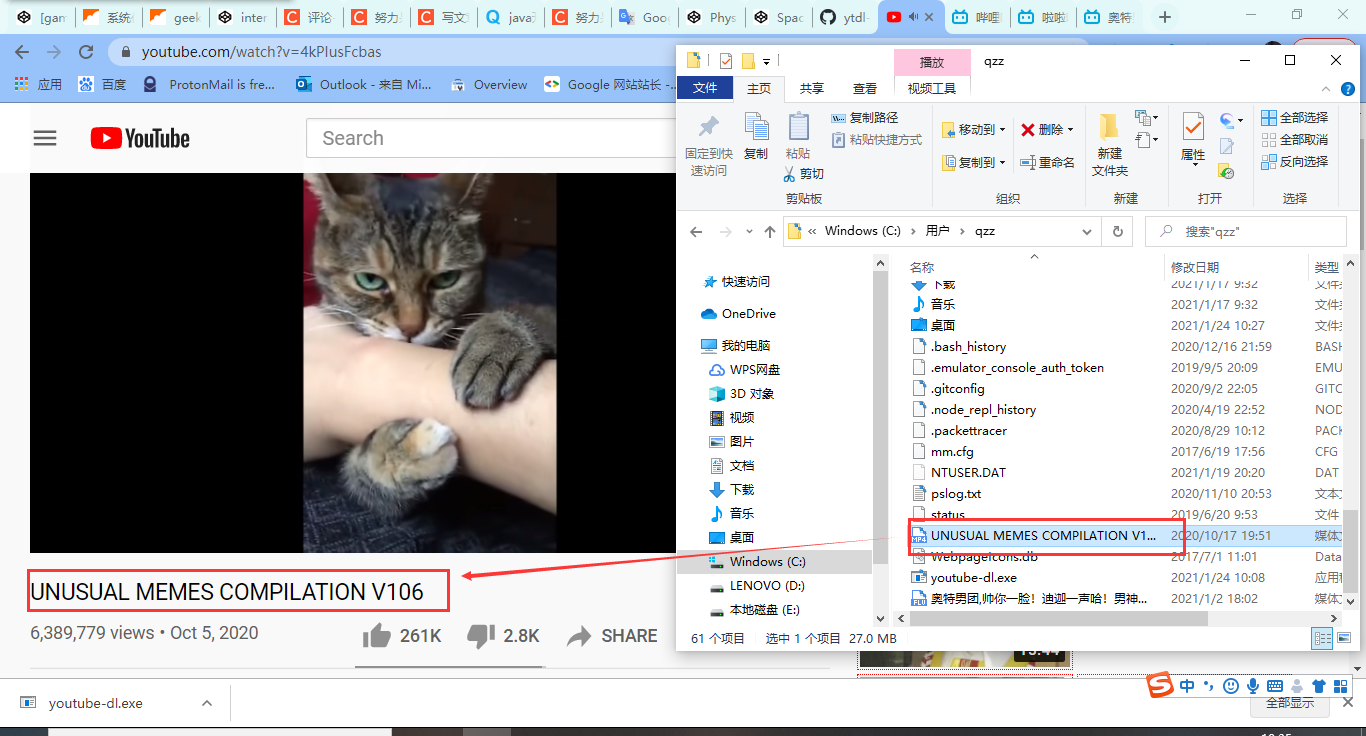Switch Explorer to details view
The height and width of the screenshot is (736, 1366).
point(1322,638)
